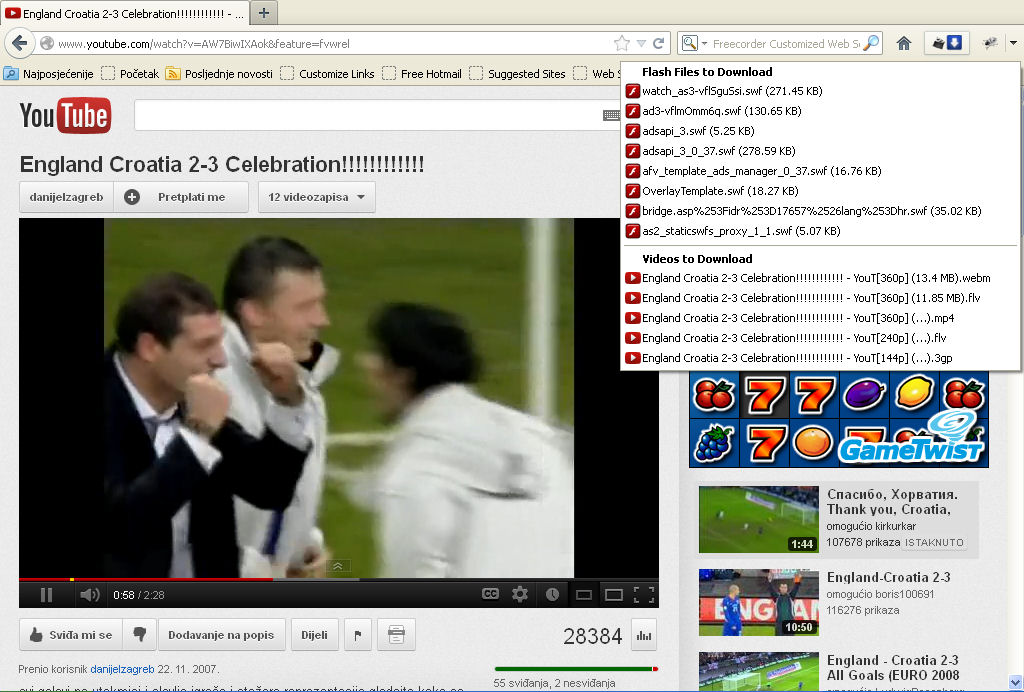Enter fullscreen video mode
This screenshot has height=692, width=1024.
coord(644,594)
